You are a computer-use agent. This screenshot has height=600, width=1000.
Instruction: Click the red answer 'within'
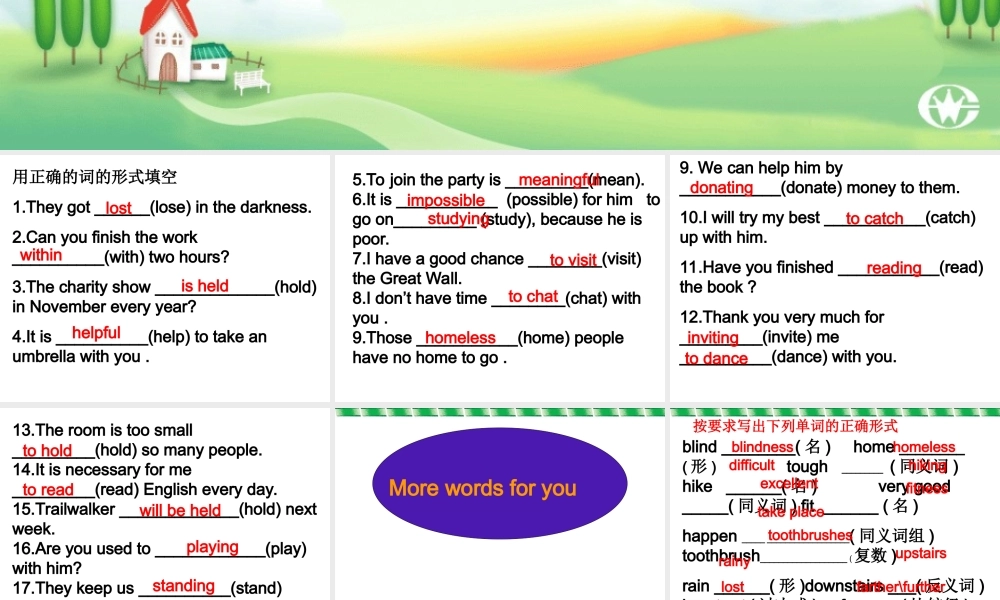coord(41,255)
